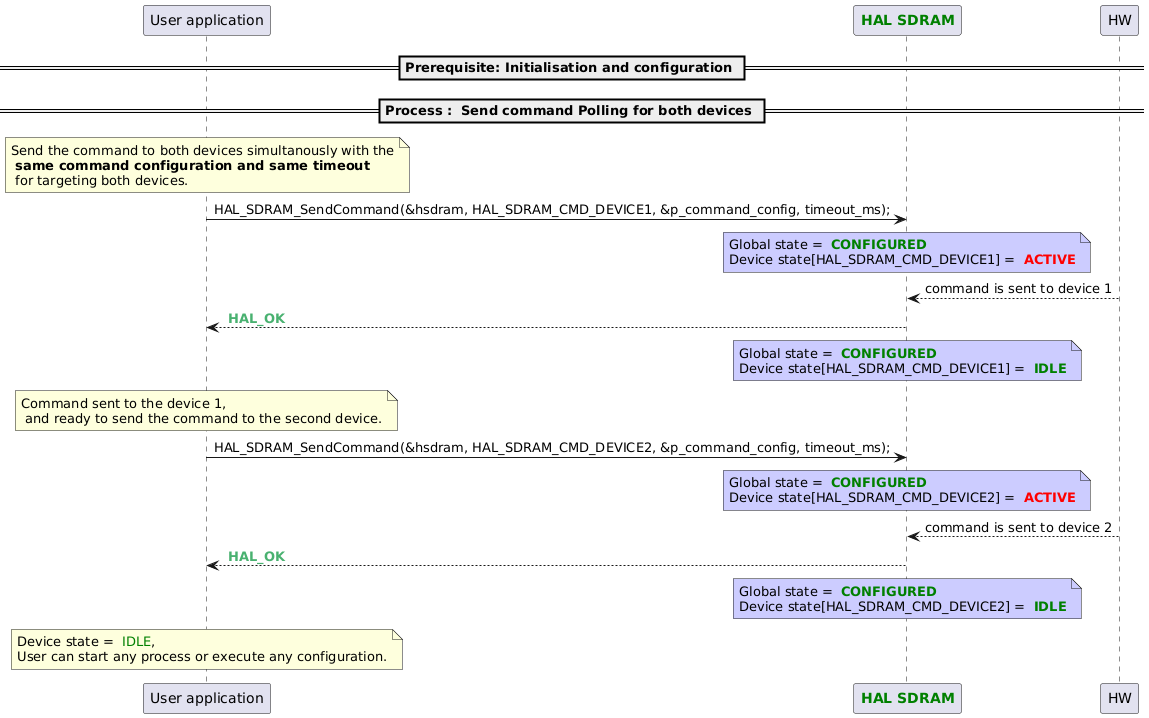The width and height of the screenshot is (1149, 718).
Task: Select the top HAL SDRAM participant box
Action: 907,21
